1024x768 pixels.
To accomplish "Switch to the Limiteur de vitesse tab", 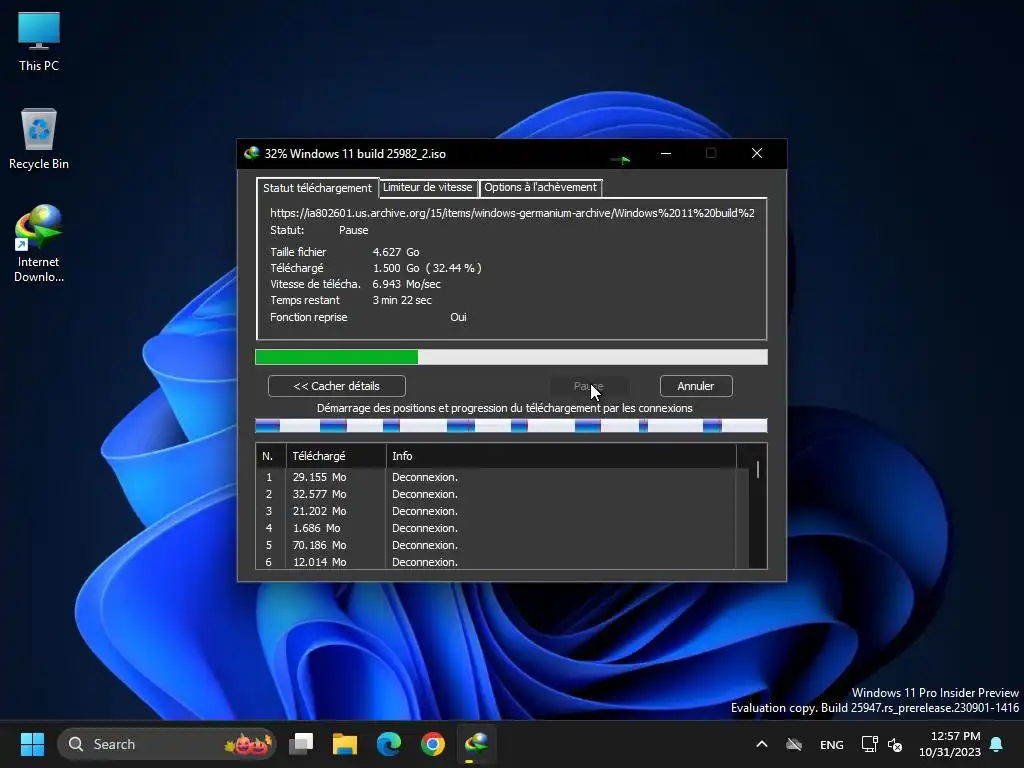I will point(427,187).
